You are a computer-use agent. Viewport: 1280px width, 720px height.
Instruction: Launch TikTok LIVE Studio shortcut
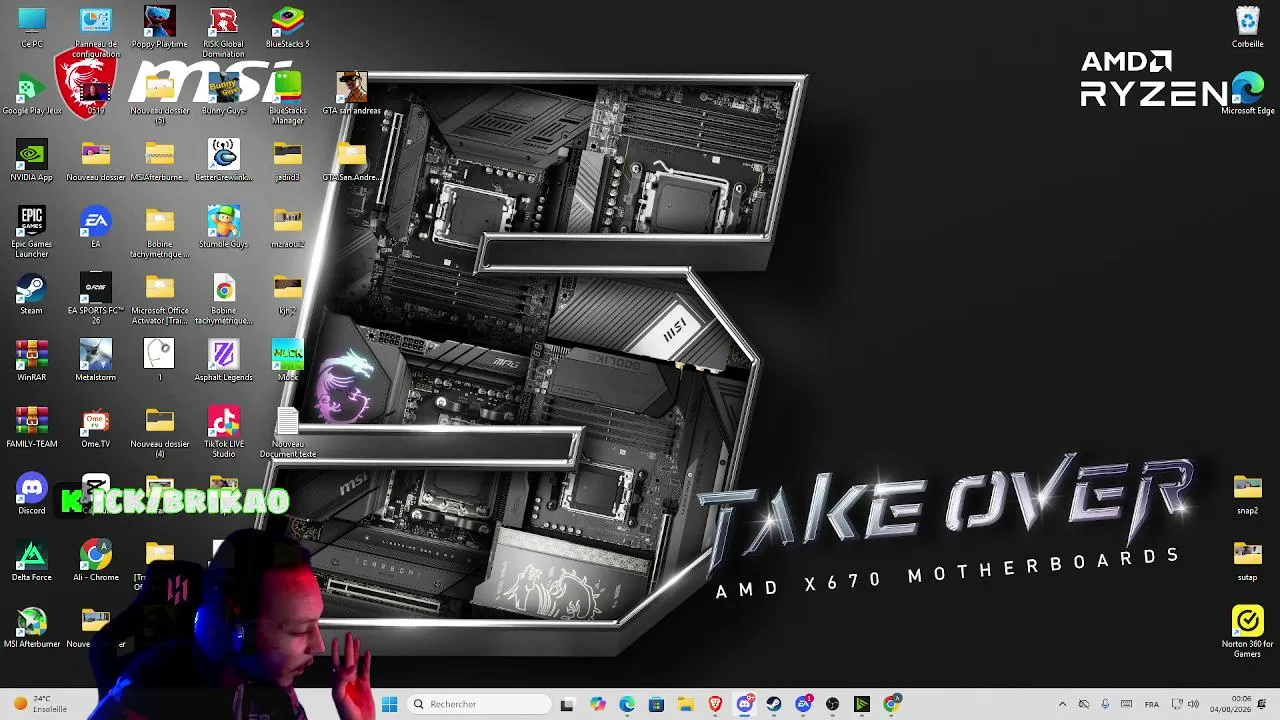[224, 432]
